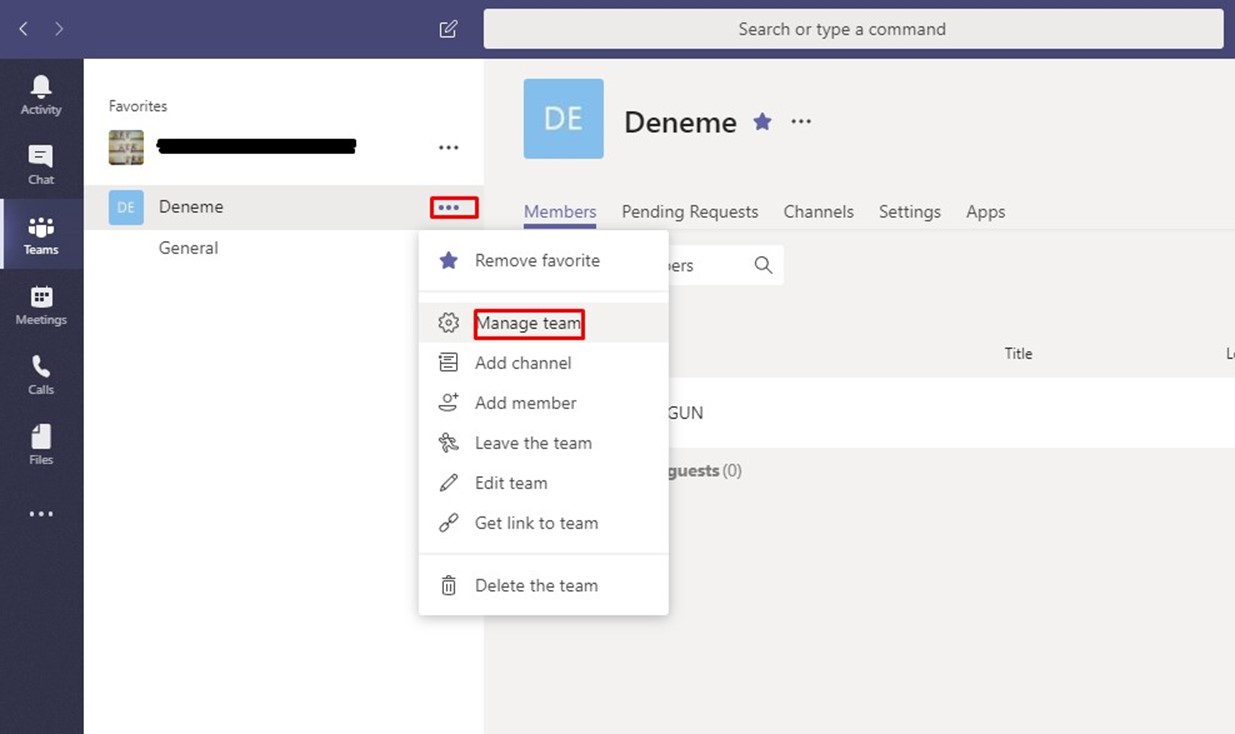Screen dimensions: 1235x734
Task: Choose Add channel from context menu
Action: (543, 363)
